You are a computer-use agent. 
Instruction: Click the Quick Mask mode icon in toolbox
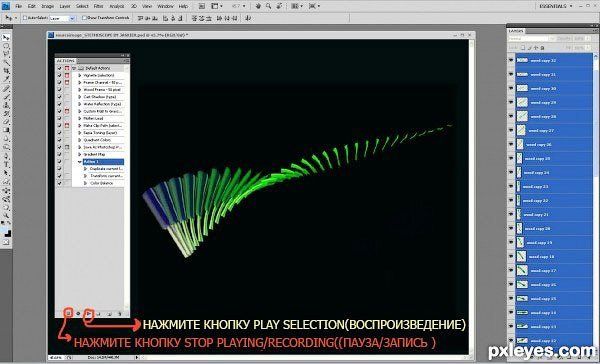point(6,242)
